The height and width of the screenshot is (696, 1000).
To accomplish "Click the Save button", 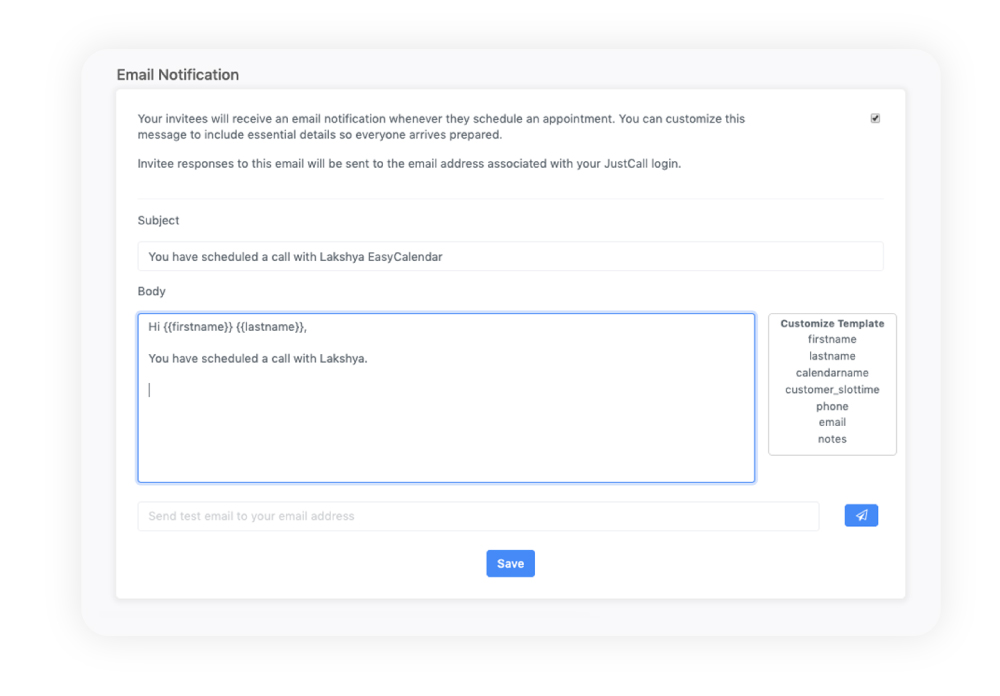I will [x=510, y=563].
